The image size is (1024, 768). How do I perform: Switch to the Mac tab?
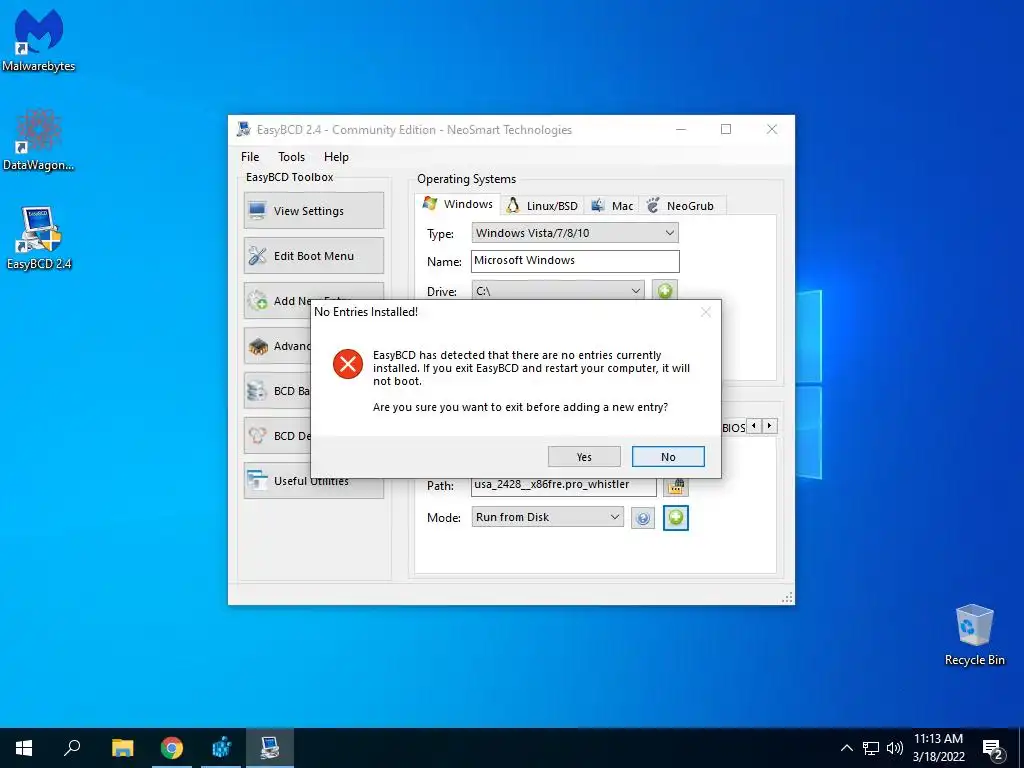click(612, 206)
